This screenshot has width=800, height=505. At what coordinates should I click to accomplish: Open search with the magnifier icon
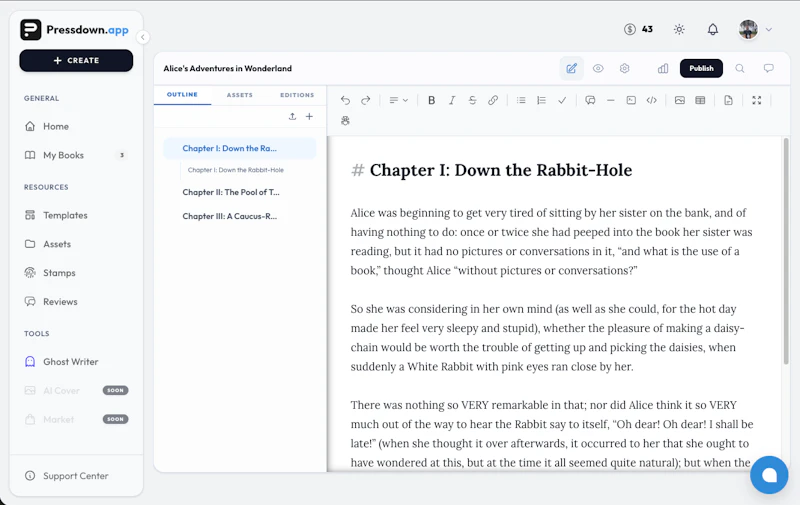click(740, 68)
